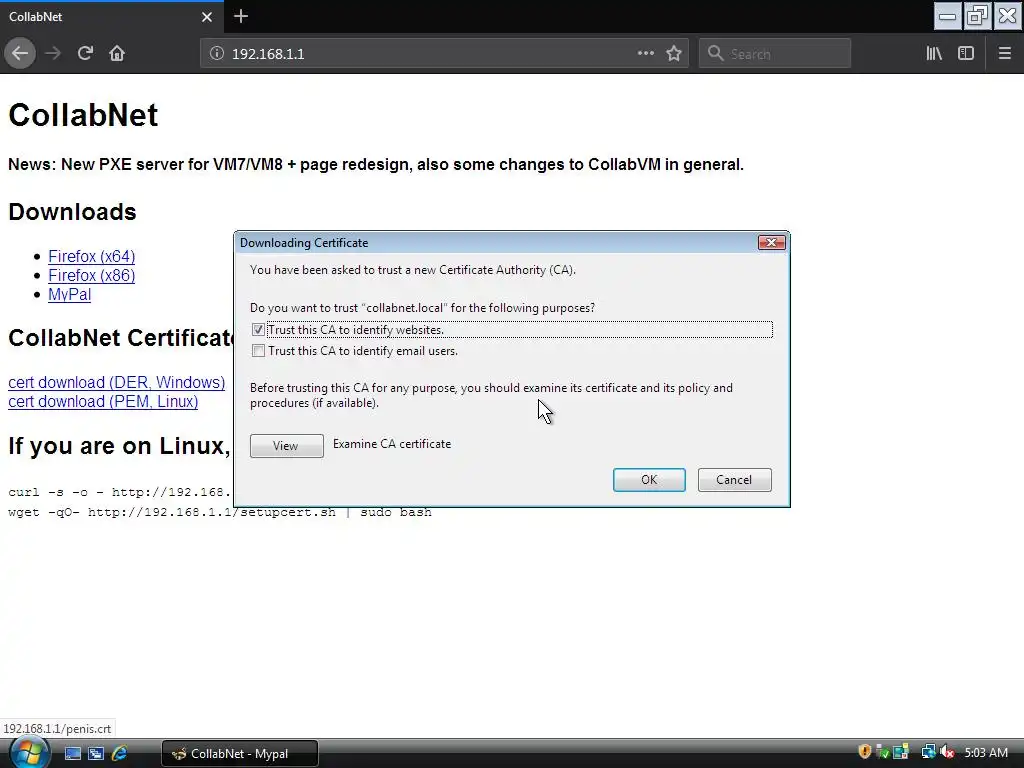Bookmark this page with the star icon
This screenshot has width=1024, height=768.
674,54
